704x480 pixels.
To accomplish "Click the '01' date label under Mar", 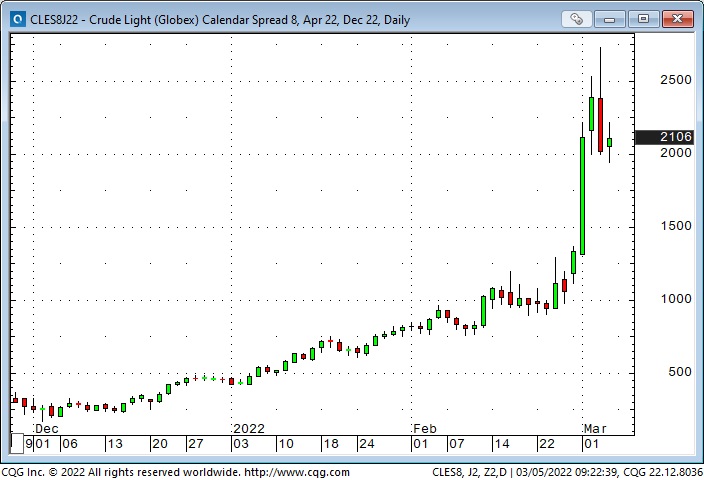I will click(591, 444).
